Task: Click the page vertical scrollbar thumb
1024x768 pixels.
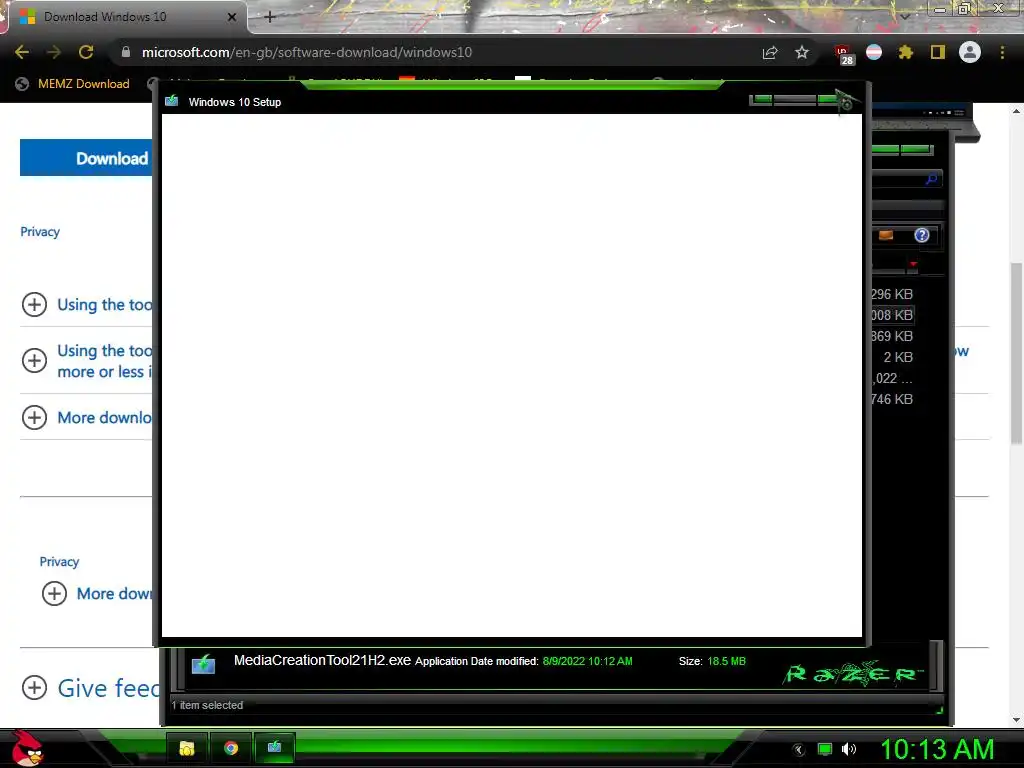Action: [1016, 353]
